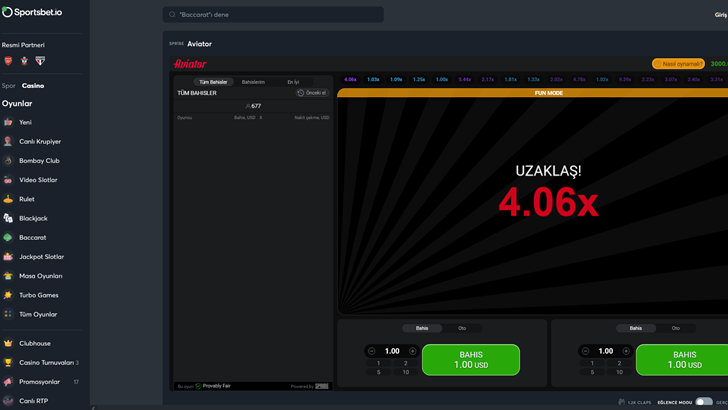Image resolution: width=728 pixels, height=410 pixels.
Task: Open the Jackpot Slotlar category
Action: coord(41,256)
